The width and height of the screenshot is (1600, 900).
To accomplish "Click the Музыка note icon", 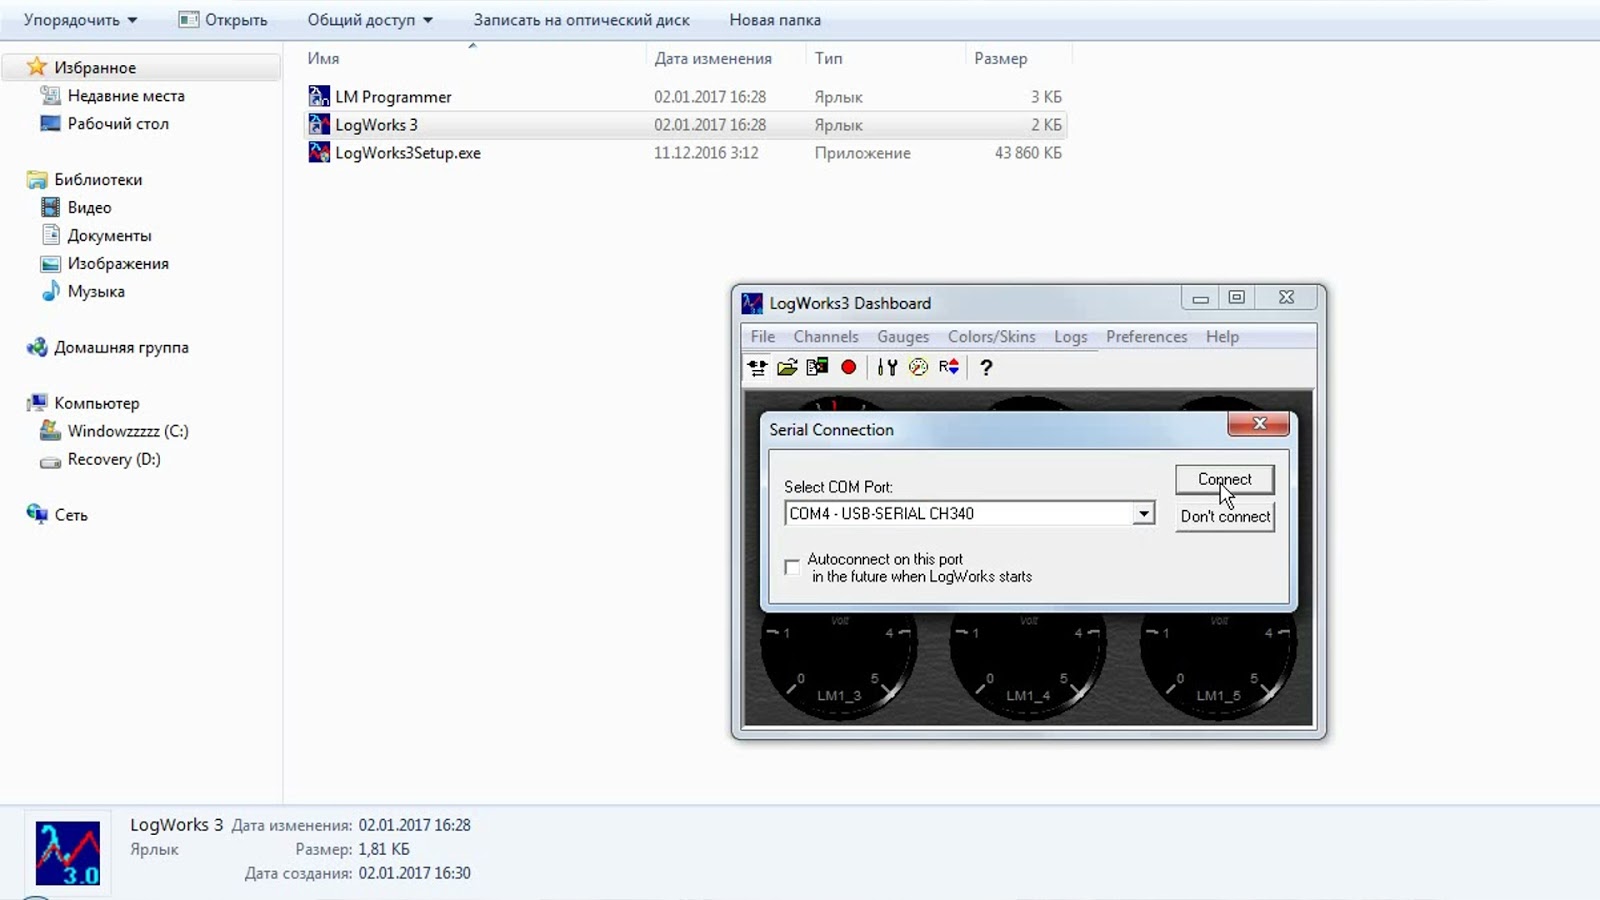I will pyautogui.click(x=50, y=291).
